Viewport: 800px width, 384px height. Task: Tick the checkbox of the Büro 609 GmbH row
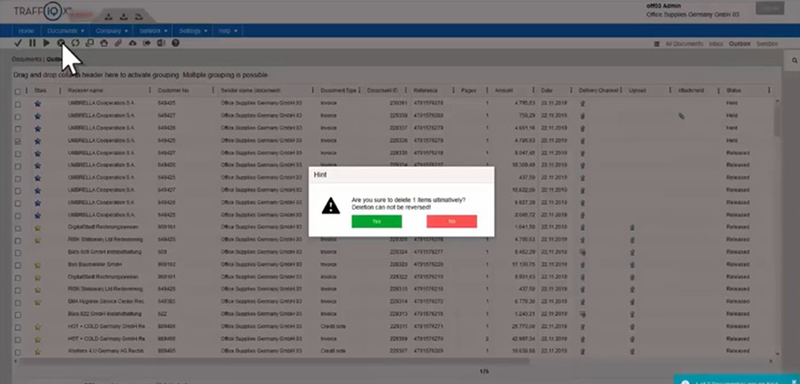click(18, 253)
